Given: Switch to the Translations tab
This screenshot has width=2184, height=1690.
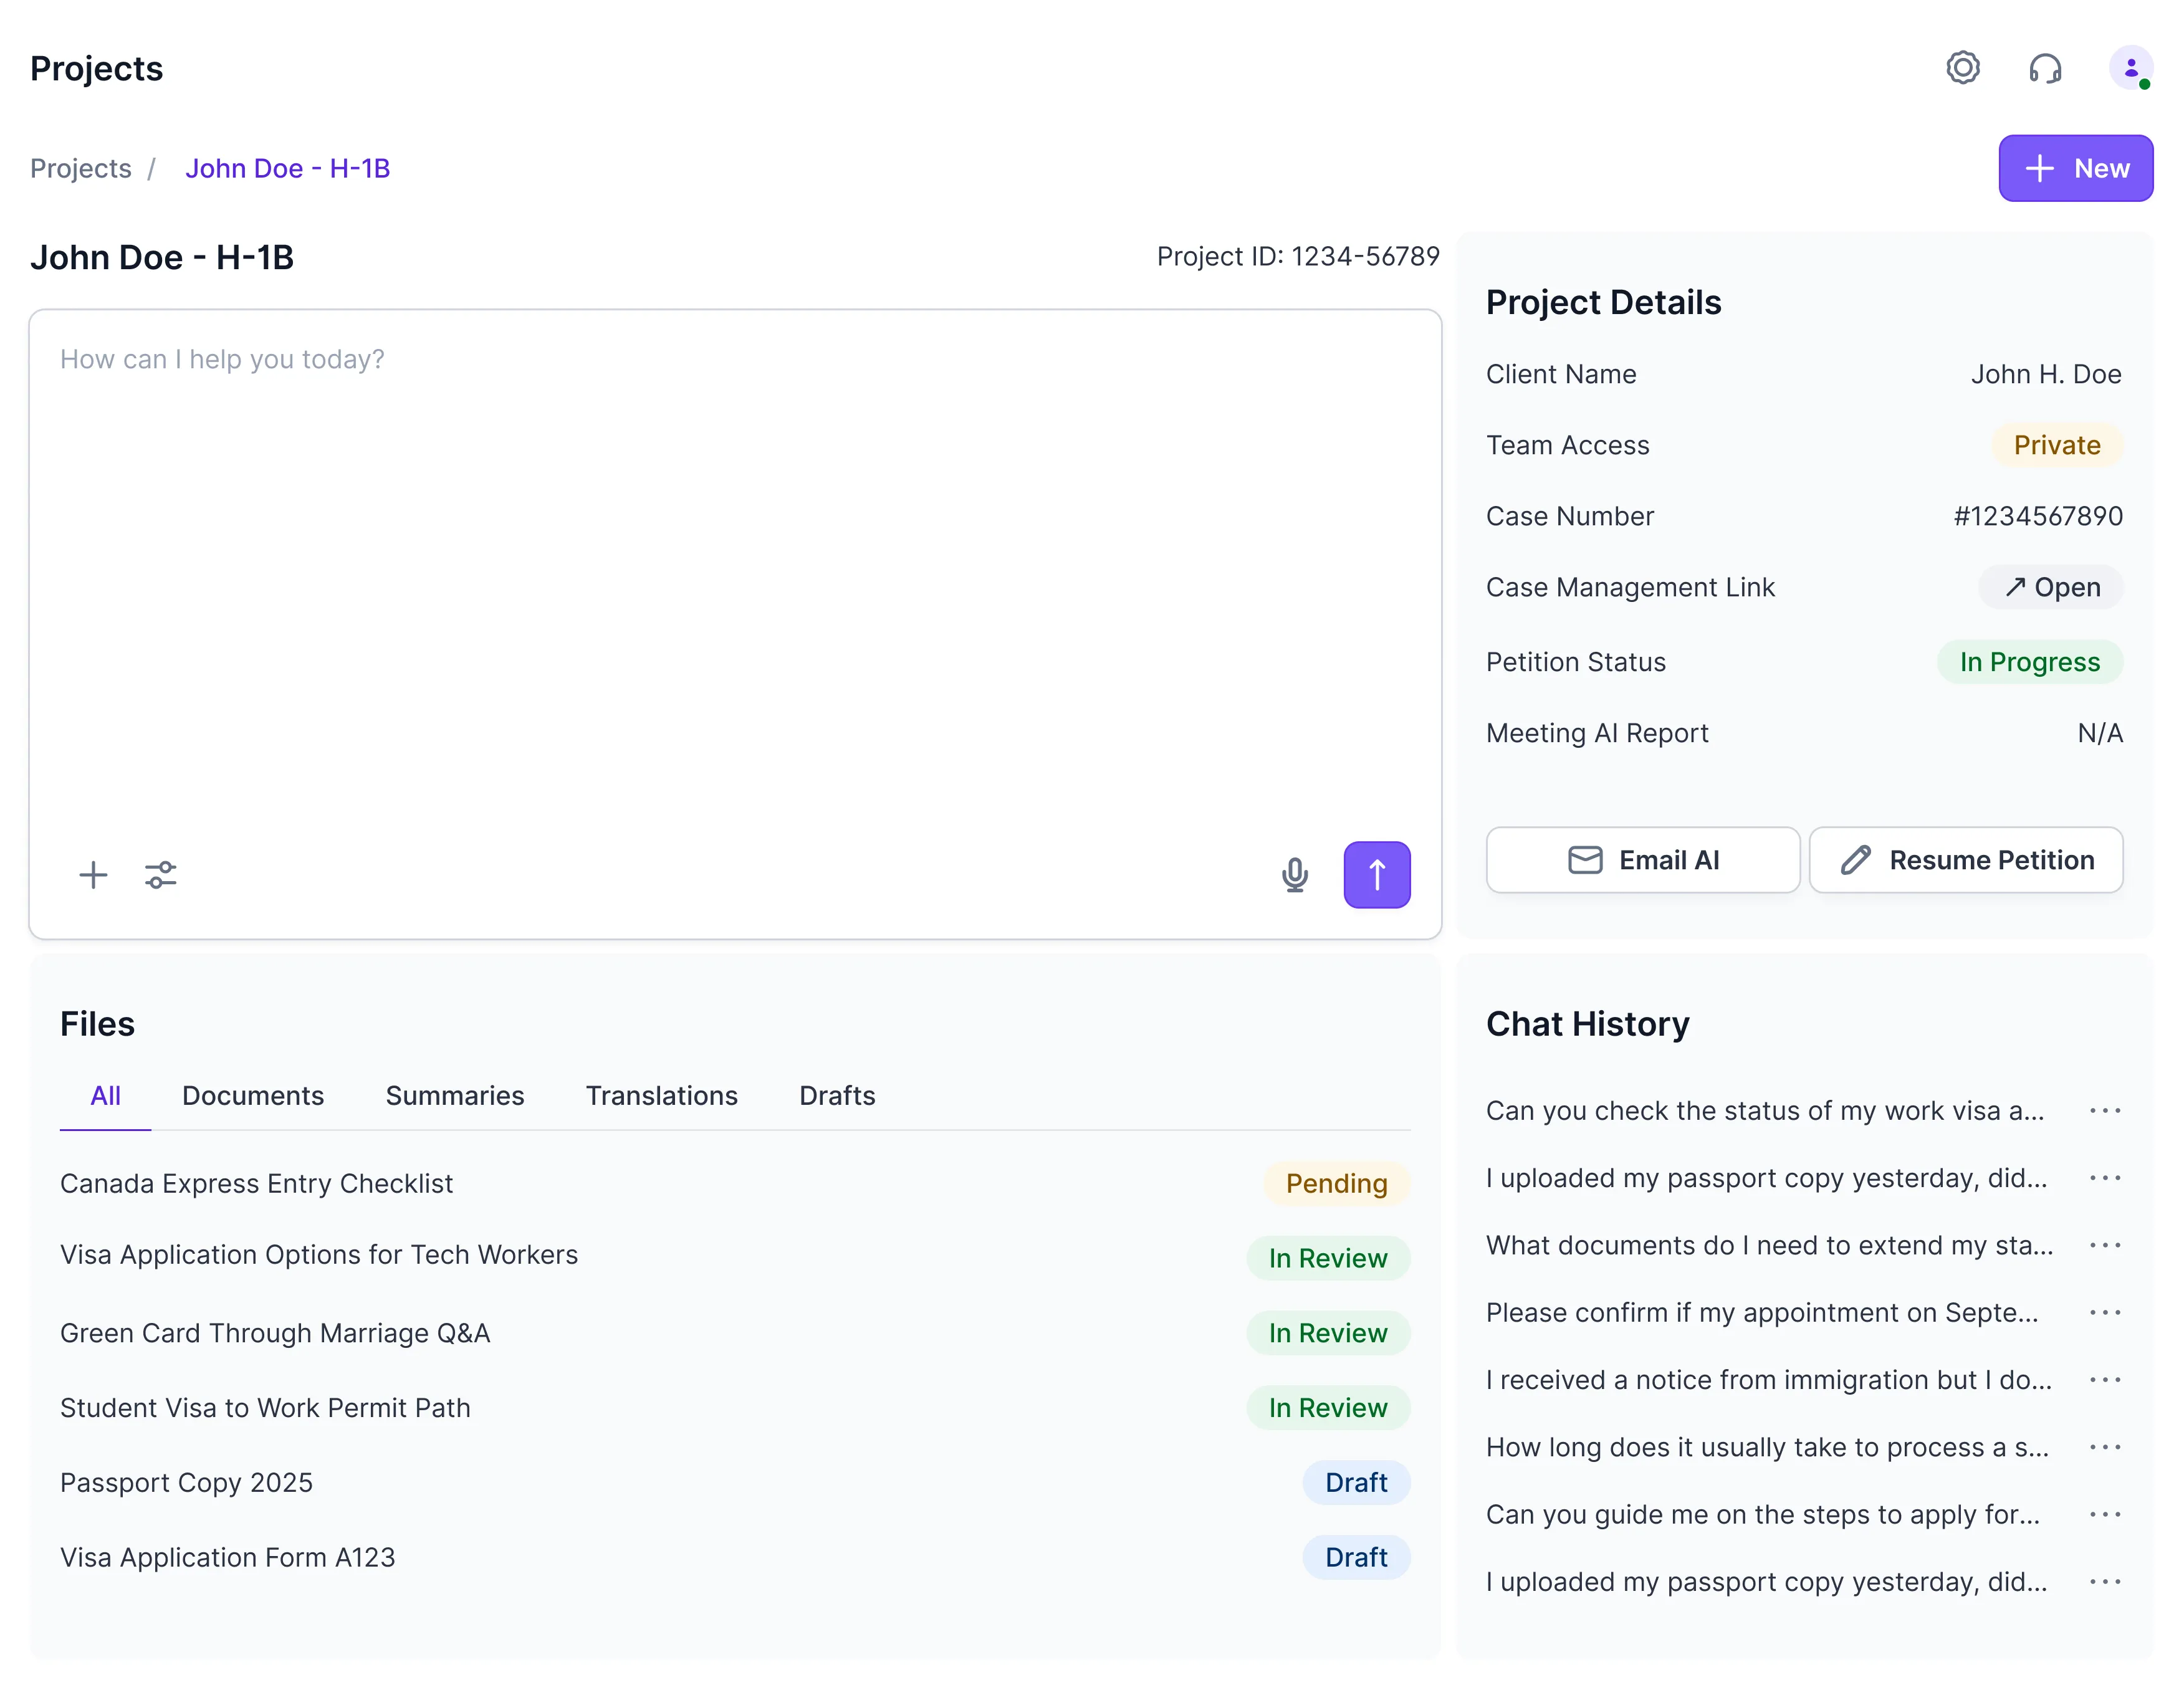Looking at the screenshot, I should coord(661,1096).
